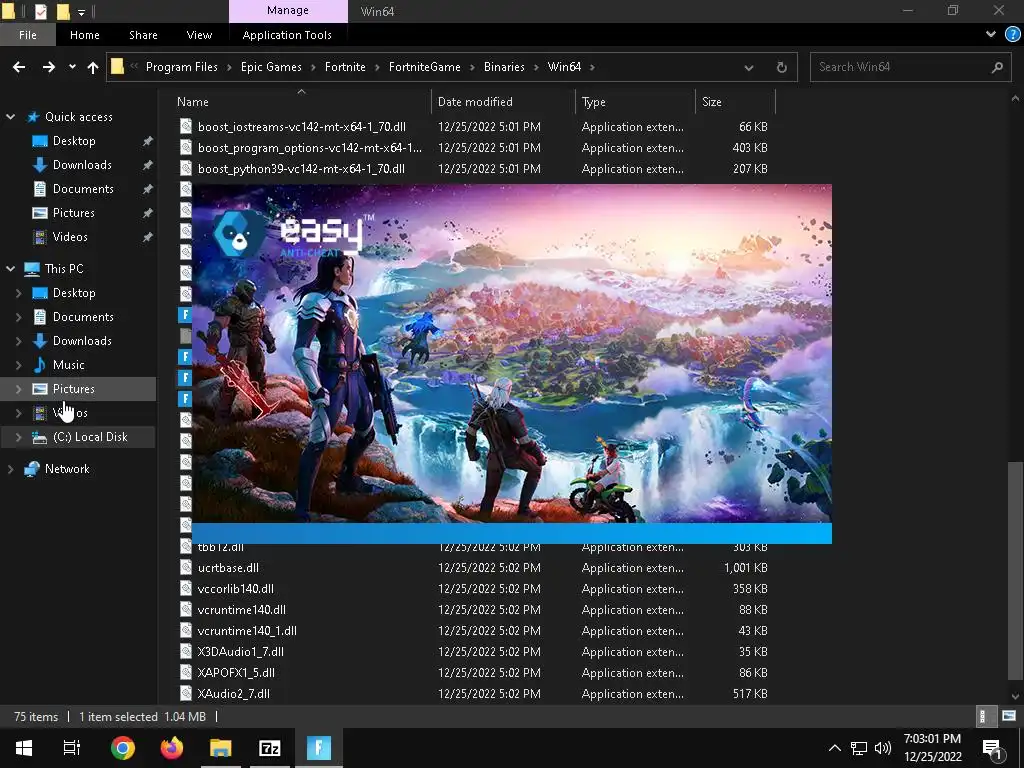
Task: Launch Google Chrome from taskbar
Action: tap(123, 748)
